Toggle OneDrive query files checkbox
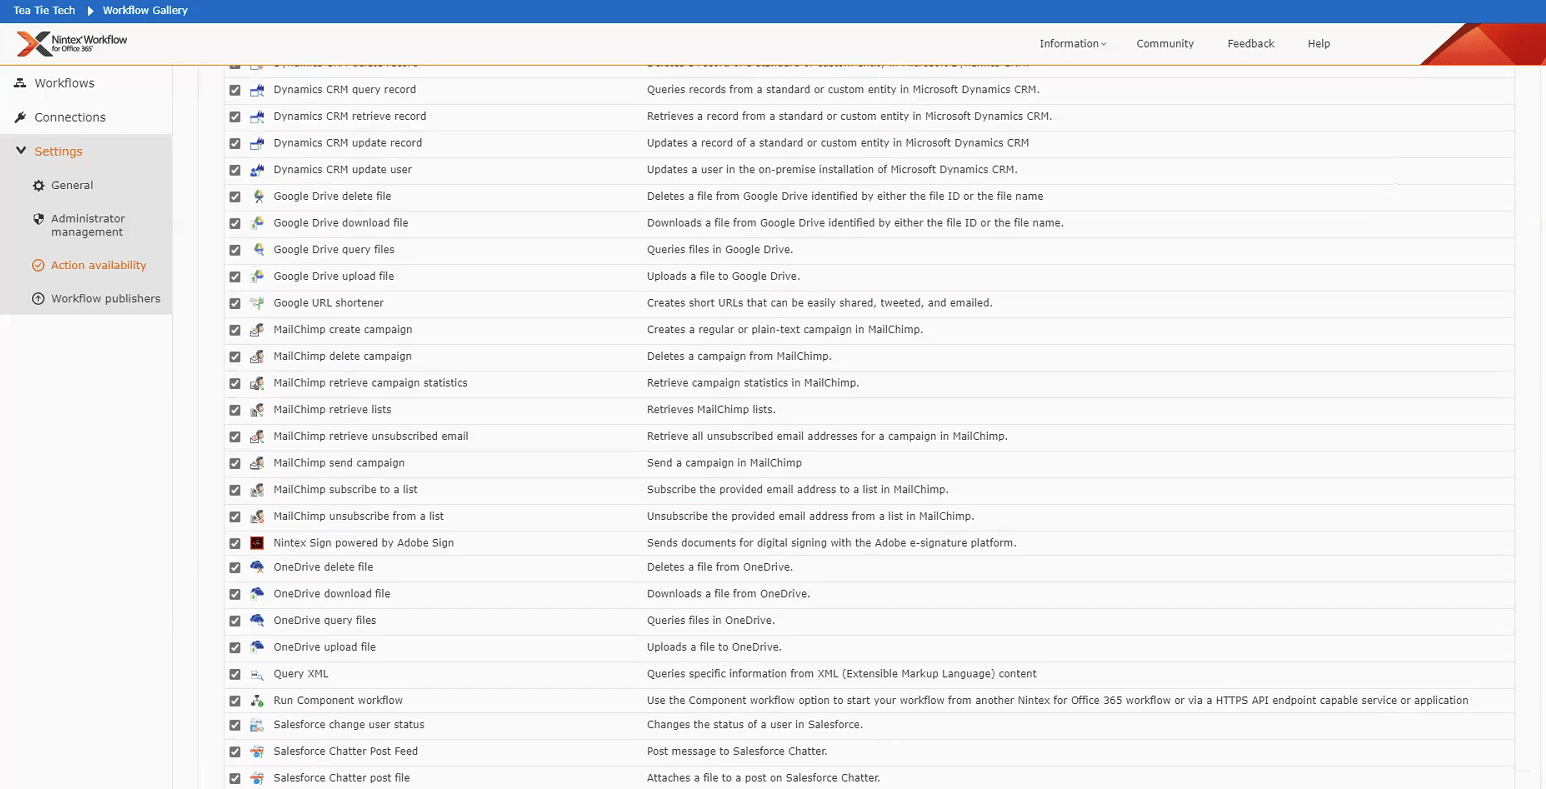Viewport: 1546px width, 789px height. point(235,621)
